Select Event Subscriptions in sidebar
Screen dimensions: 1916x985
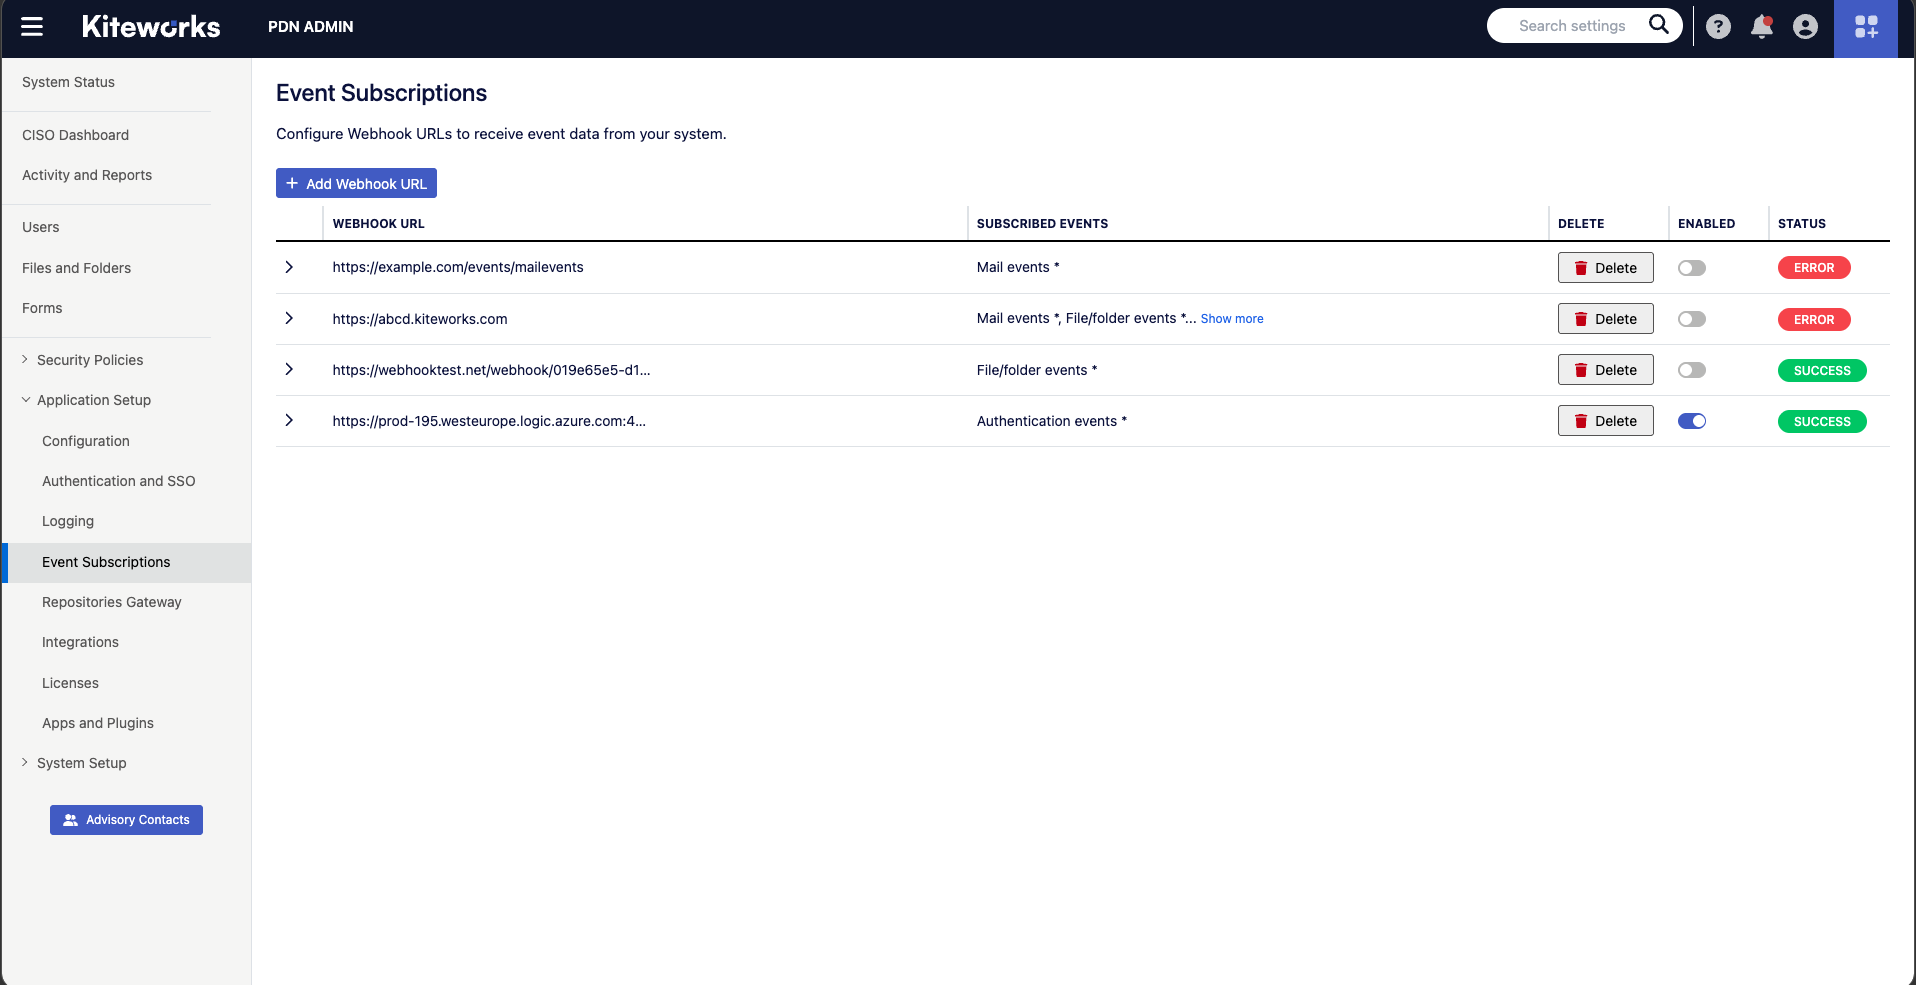[127, 562]
